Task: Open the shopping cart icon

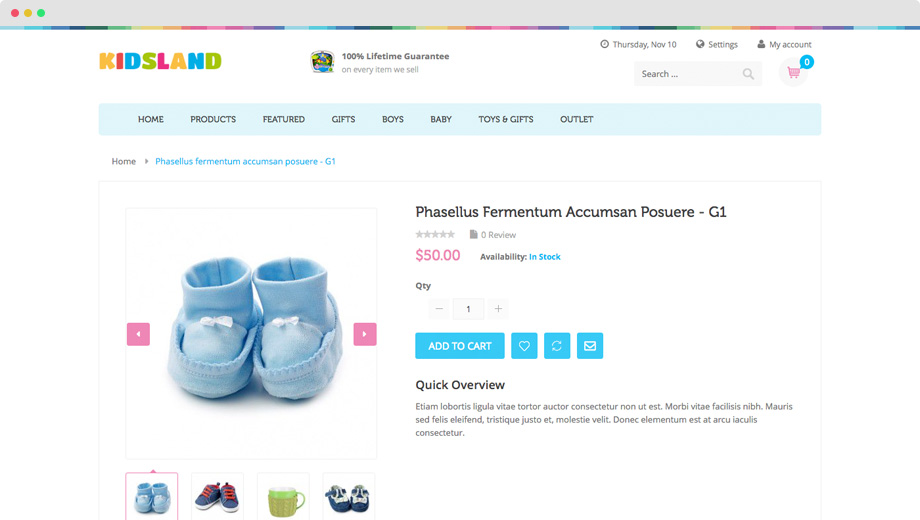Action: pyautogui.click(x=794, y=72)
